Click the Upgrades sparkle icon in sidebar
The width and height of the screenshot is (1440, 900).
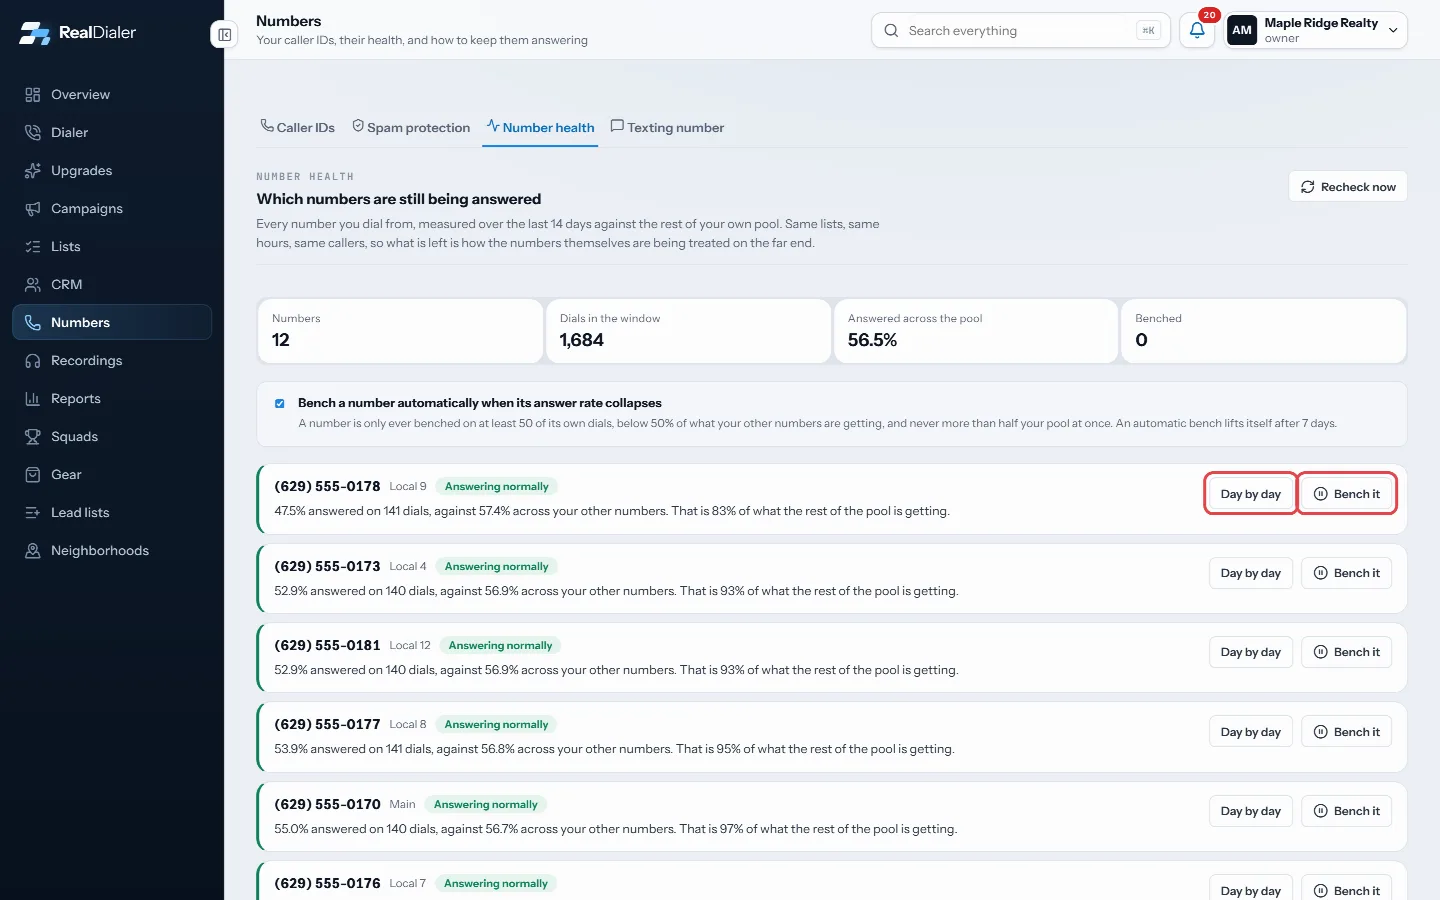33,171
